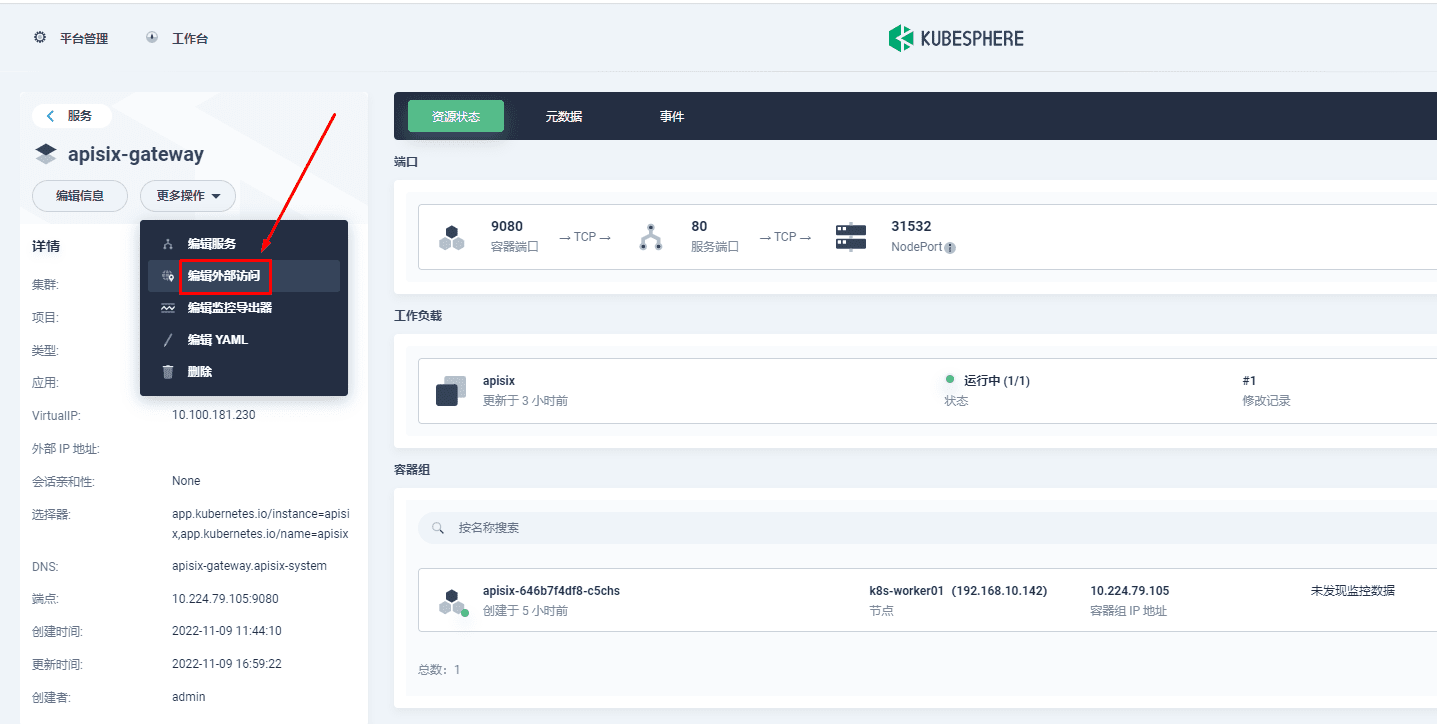
Task: Click the edit external access globe icon
Action: 168,276
